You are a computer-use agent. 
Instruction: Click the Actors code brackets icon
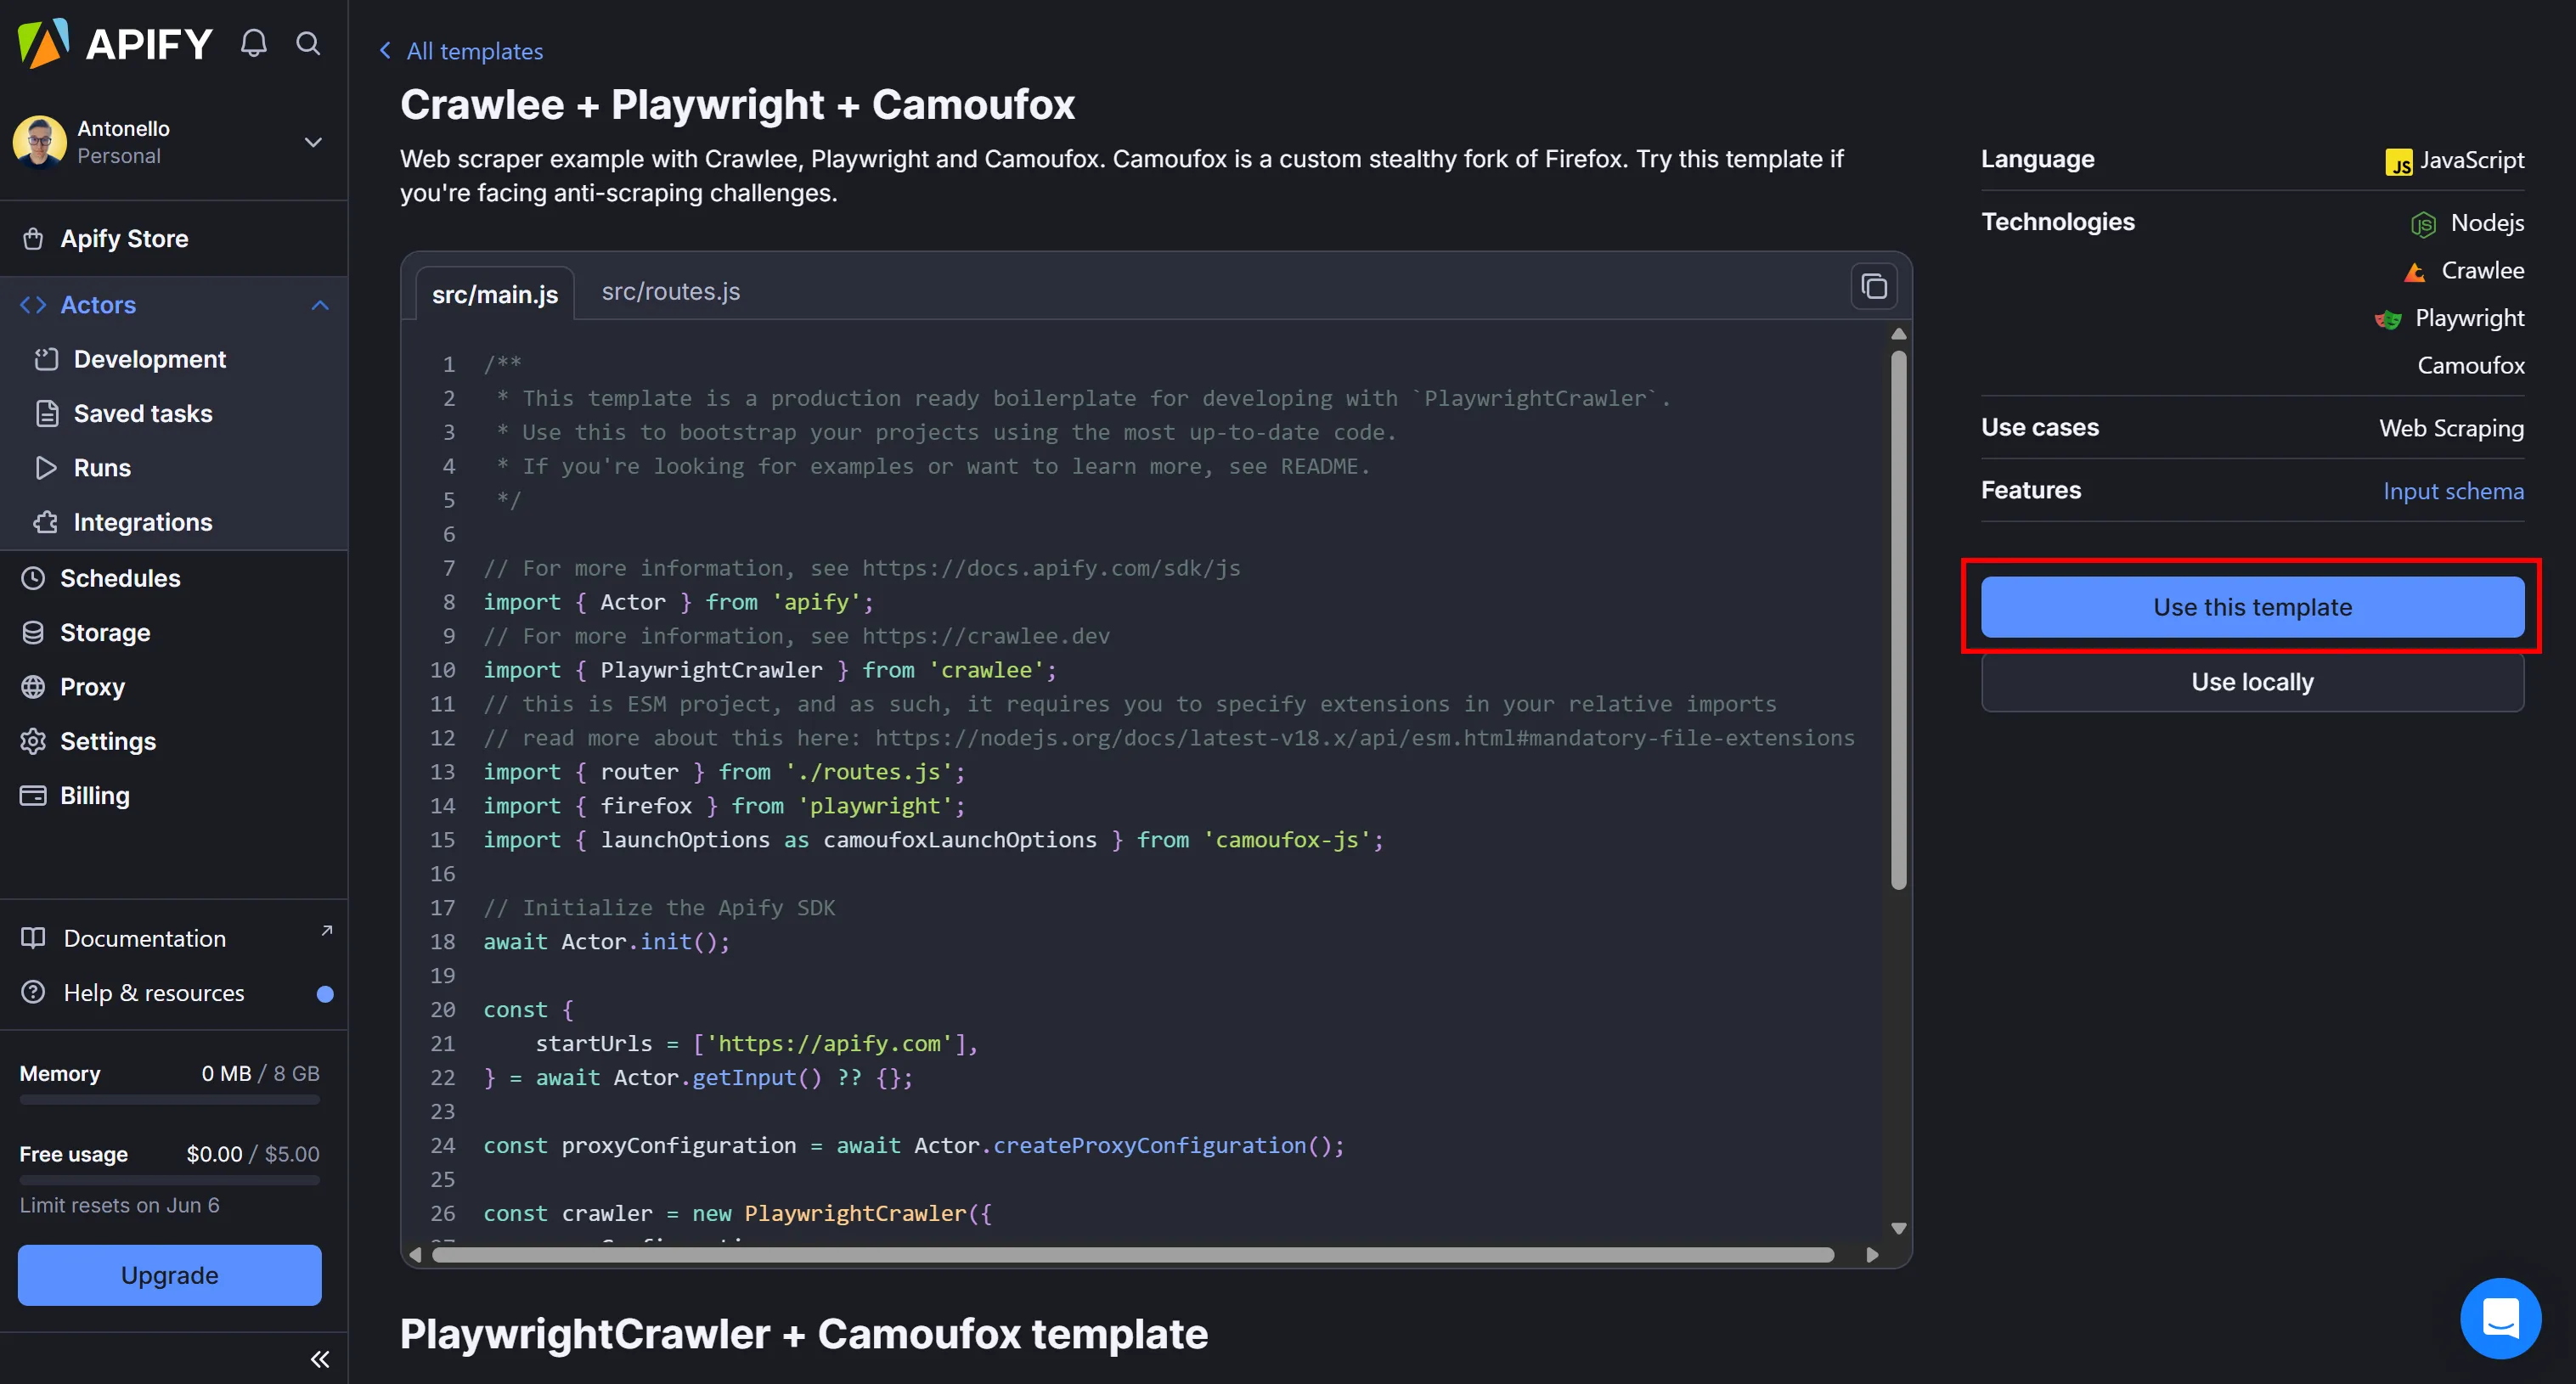click(x=33, y=305)
